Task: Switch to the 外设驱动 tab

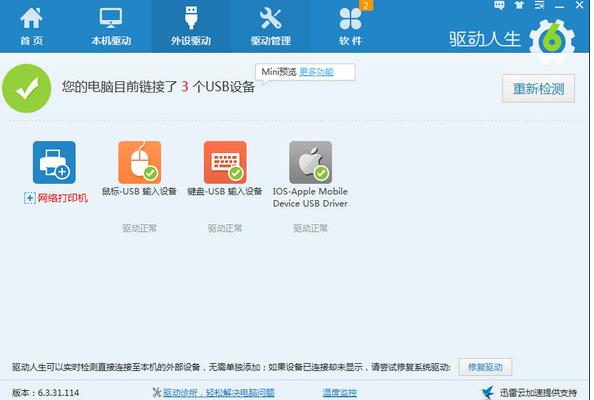Action: coord(191,27)
